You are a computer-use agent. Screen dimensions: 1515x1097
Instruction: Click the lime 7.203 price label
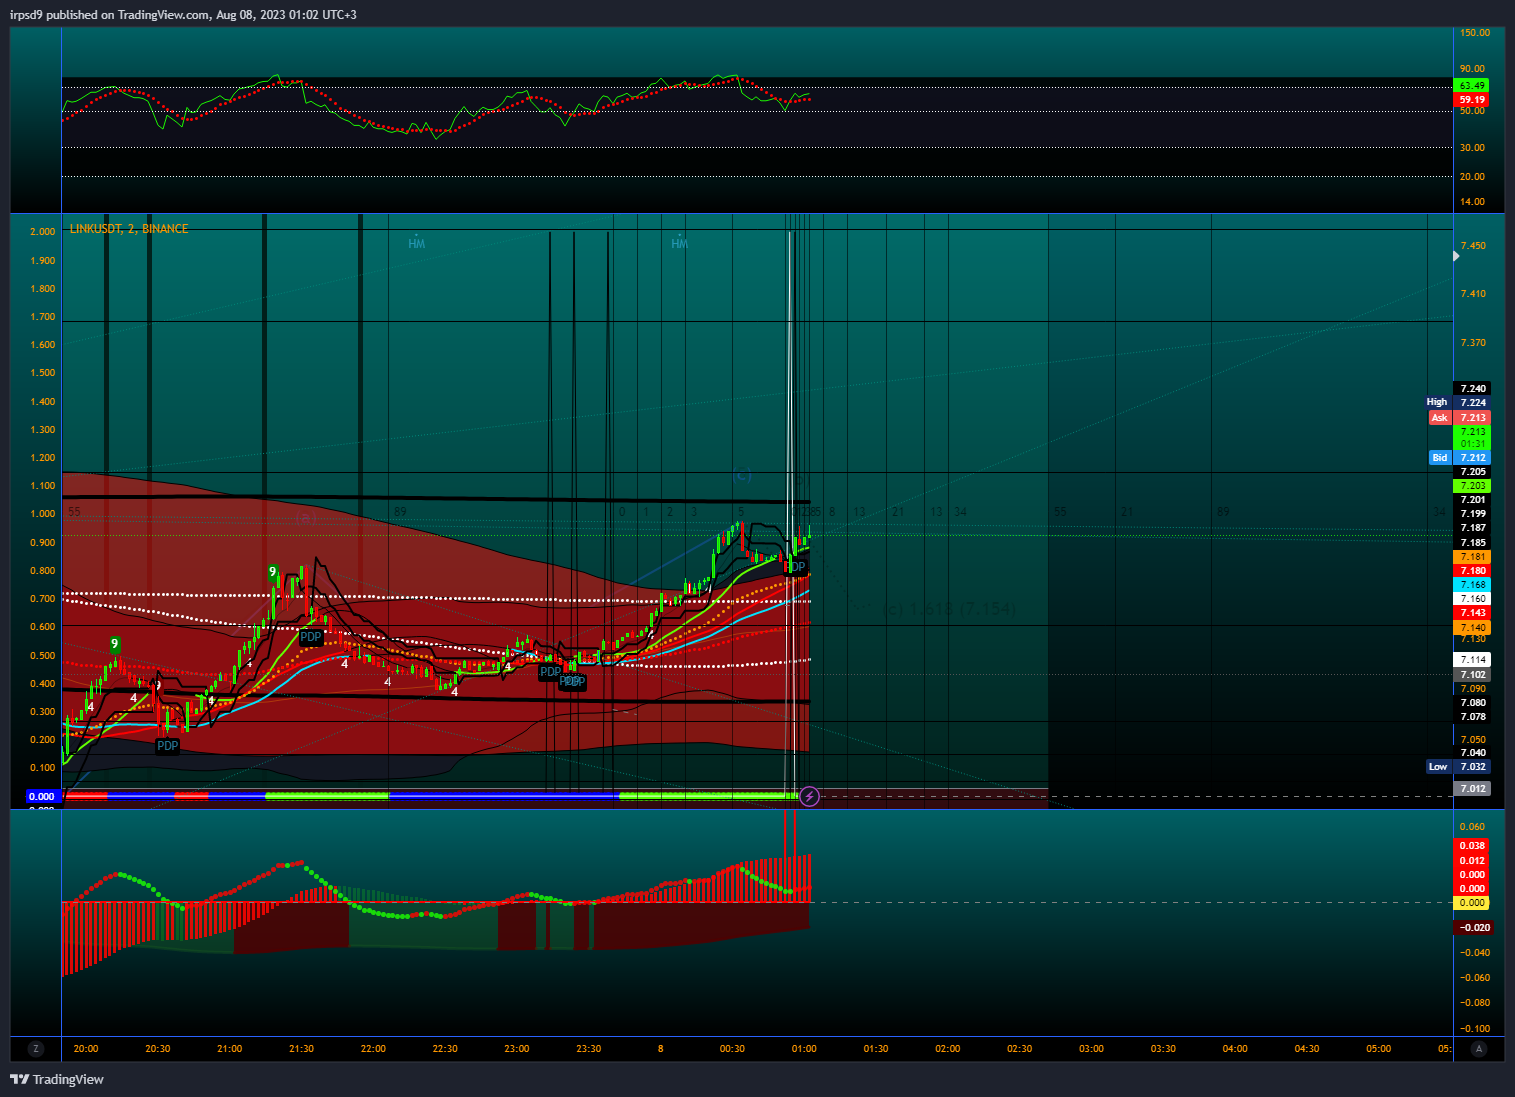coord(1473,486)
